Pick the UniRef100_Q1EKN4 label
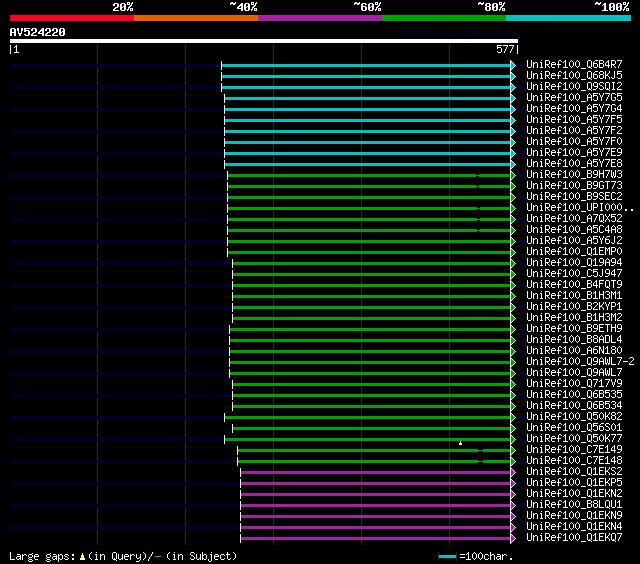The image size is (640, 564). (574, 527)
